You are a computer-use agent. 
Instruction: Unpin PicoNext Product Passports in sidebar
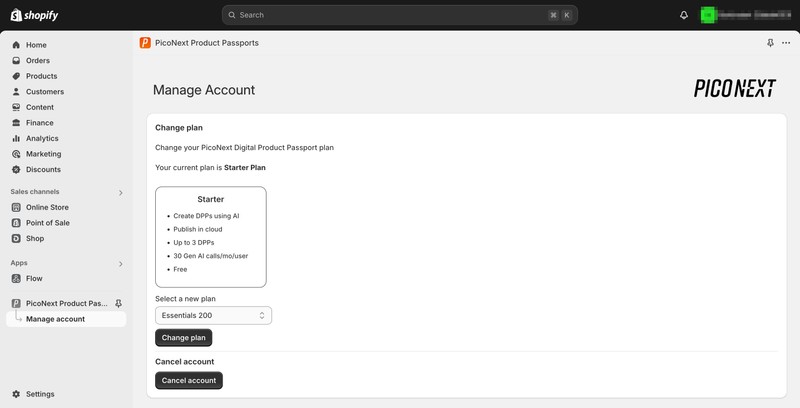point(119,303)
